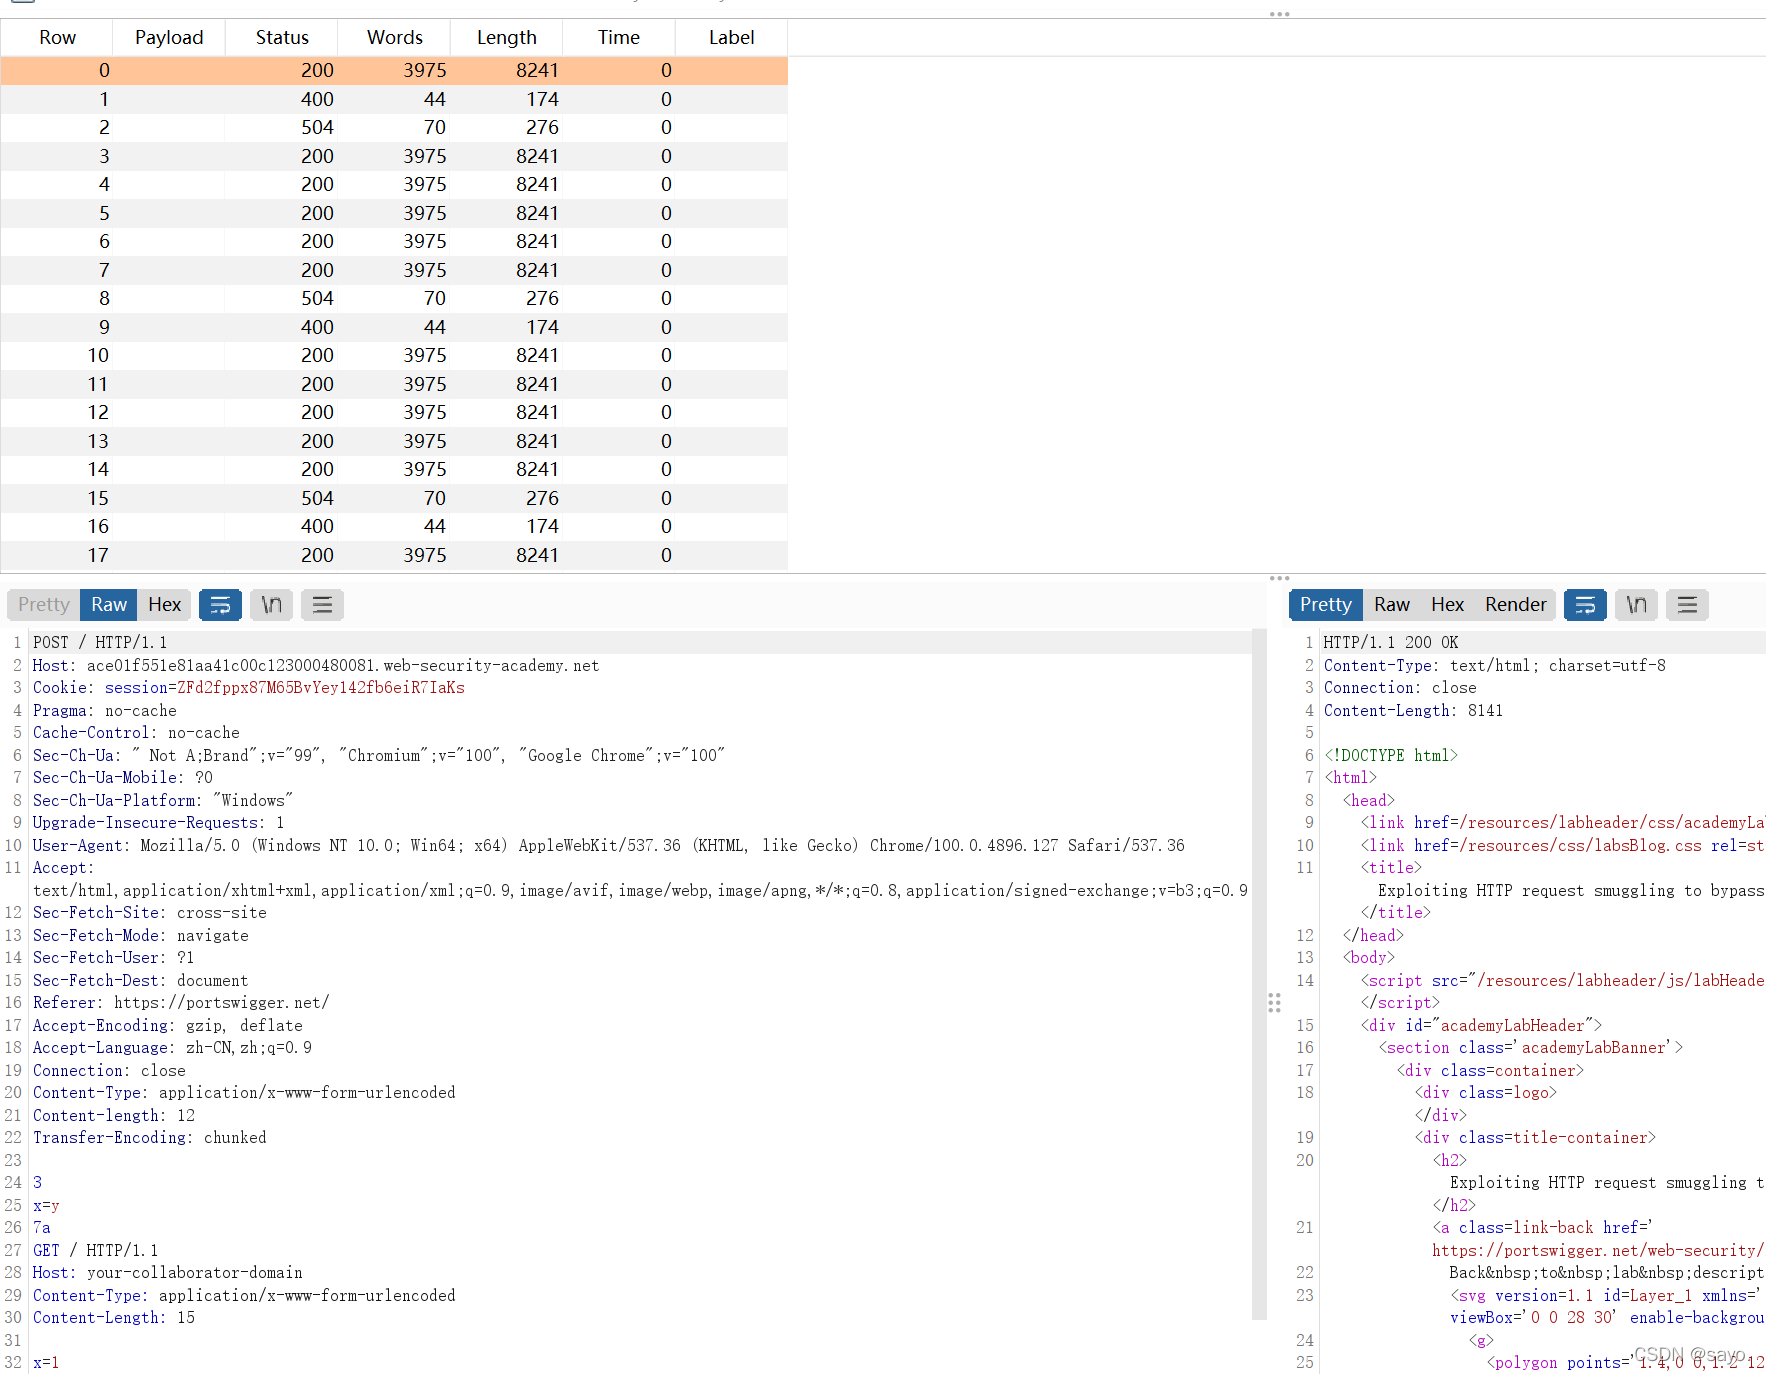Click the request pane vertical scrollbar
Screen dimensions: 1766x1374
[1259, 975]
